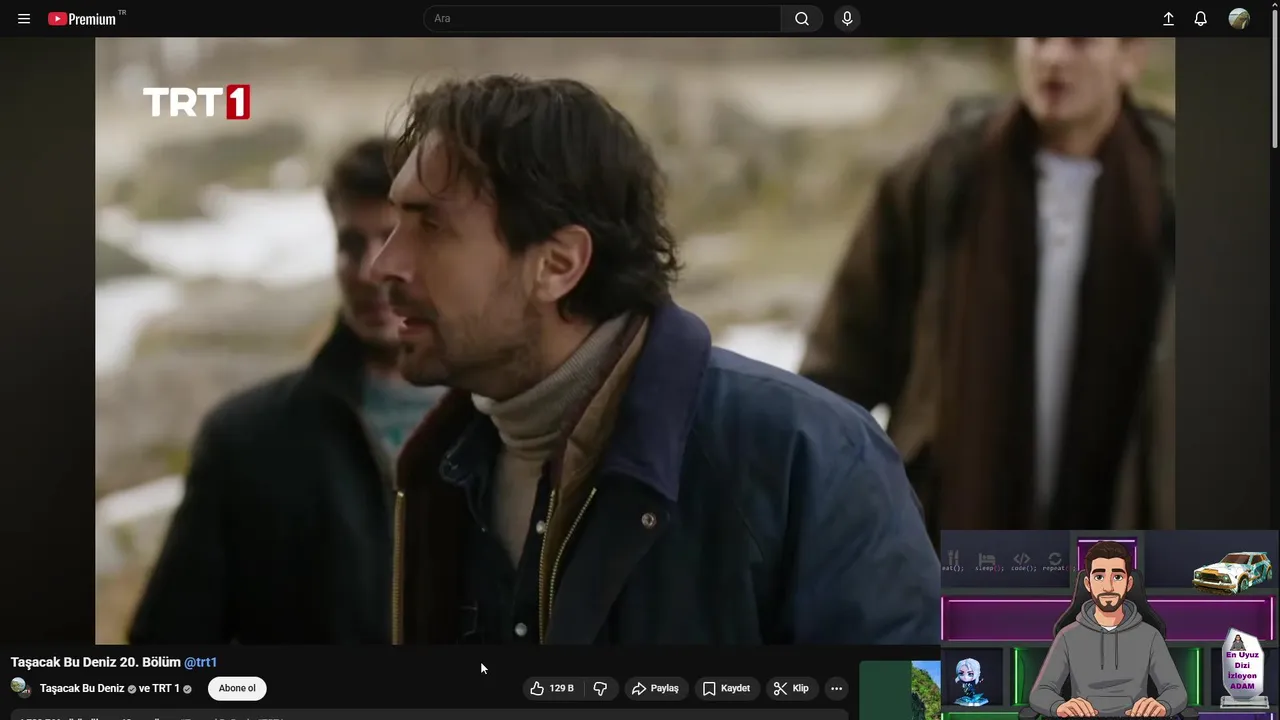Open the recommended video thumbnail

tap(900, 690)
